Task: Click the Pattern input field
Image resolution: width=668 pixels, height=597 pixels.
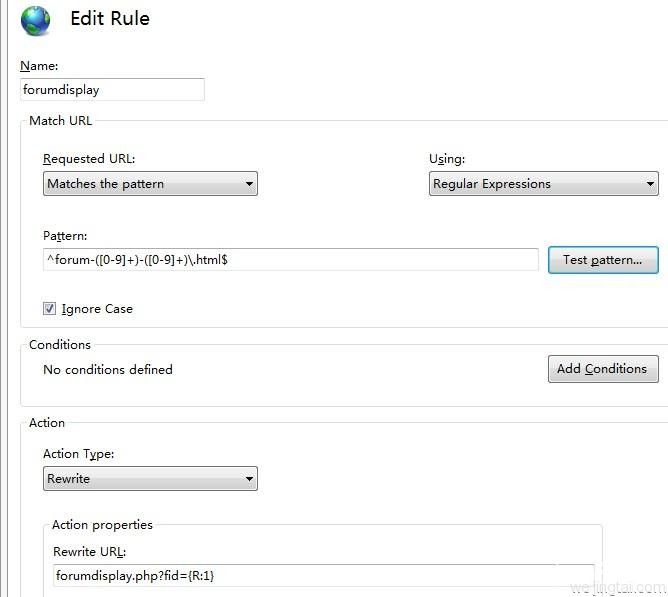Action: (291, 260)
